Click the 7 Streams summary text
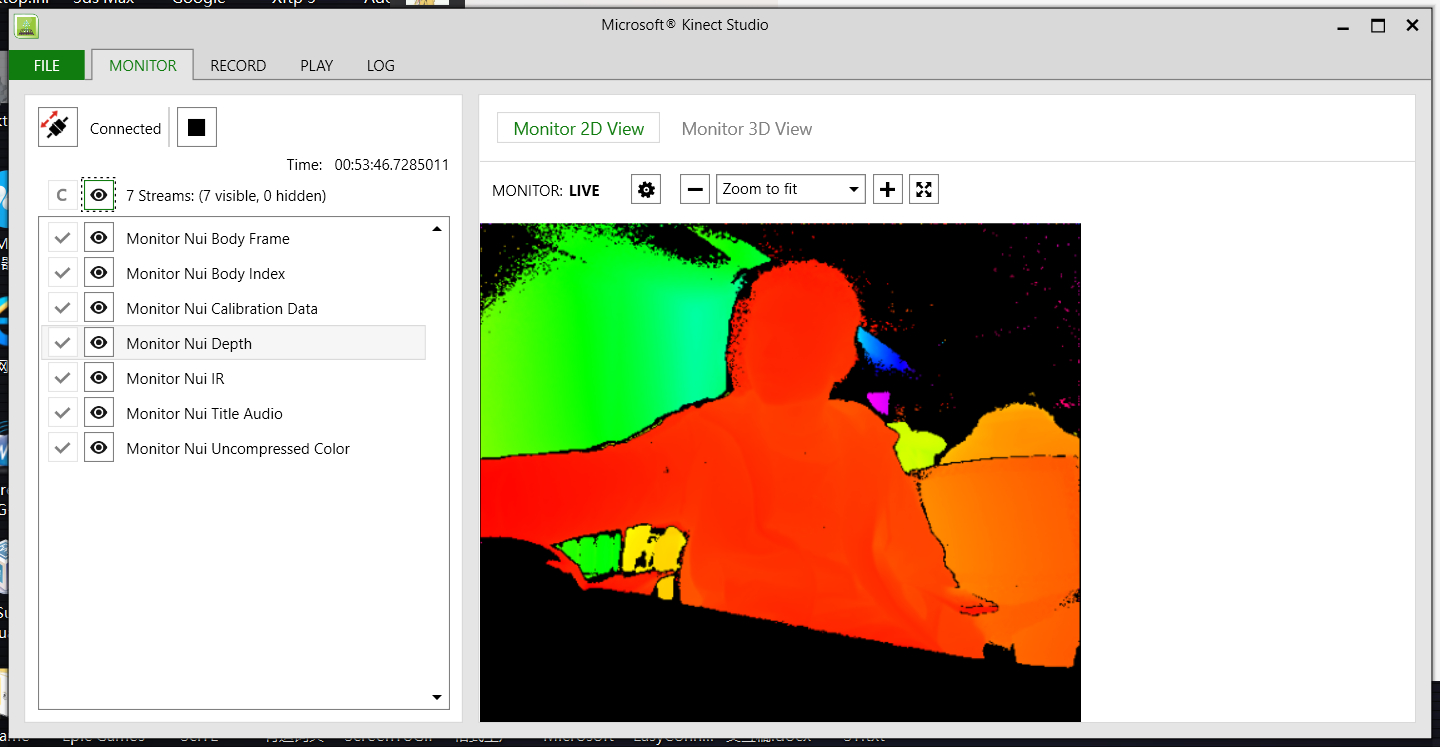1440x747 pixels. [226, 195]
